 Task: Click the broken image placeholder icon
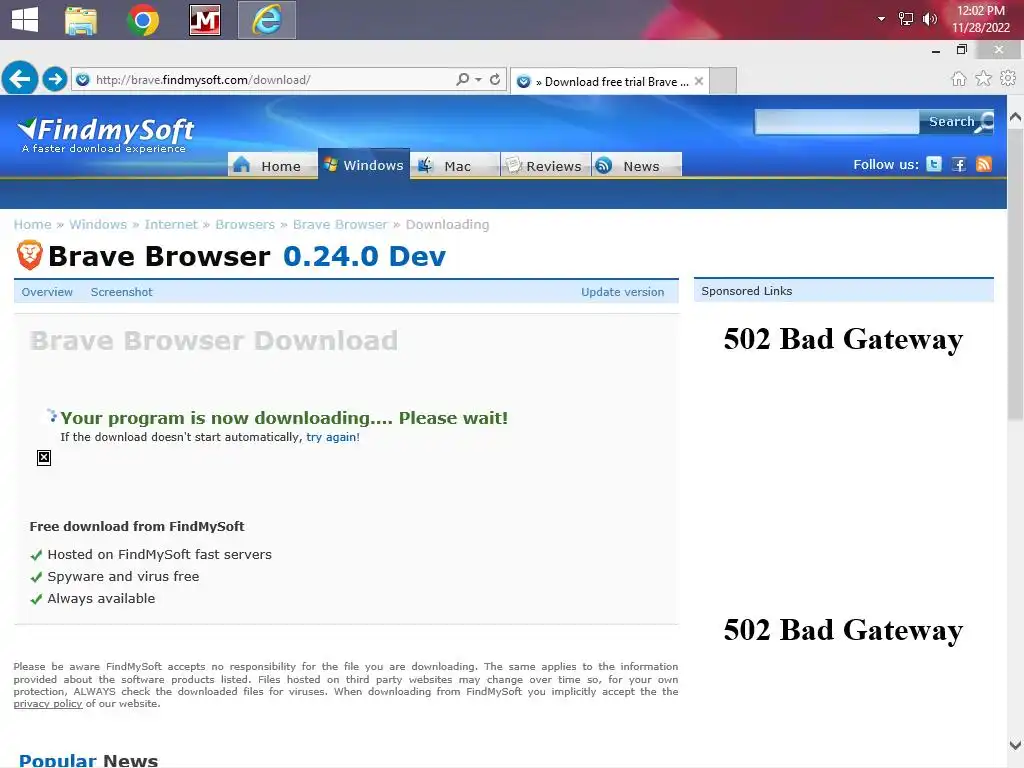44,458
